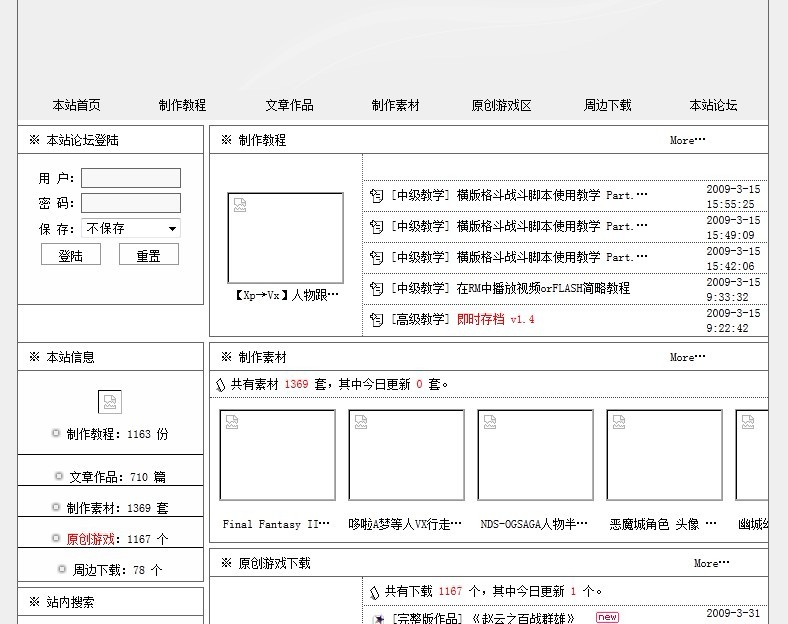The width and height of the screenshot is (788, 624).
Task: Click the 2009-3-31 date text
Action: [x=733, y=613]
